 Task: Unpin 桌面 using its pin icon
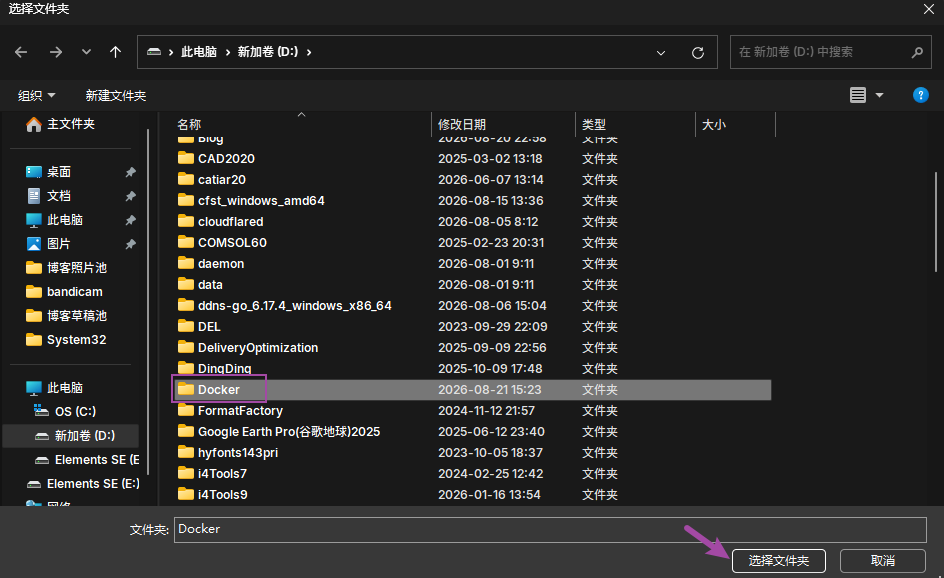pyautogui.click(x=130, y=172)
